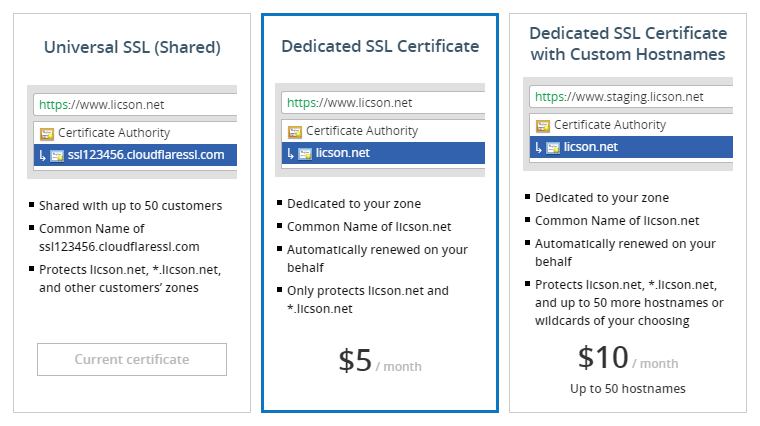Click the child arrow icon in Dedicated SSL card
This screenshot has height=426, width=760.
click(x=290, y=154)
